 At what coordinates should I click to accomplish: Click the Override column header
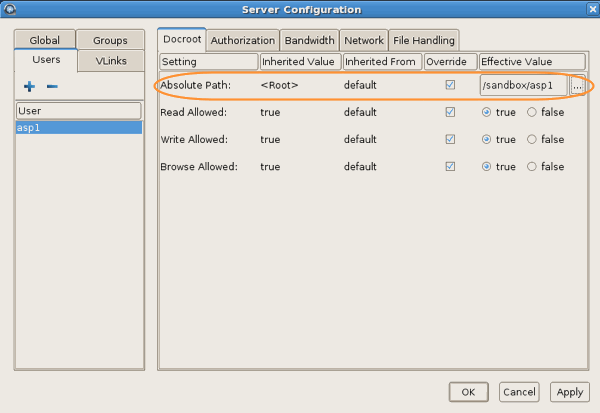pos(450,62)
